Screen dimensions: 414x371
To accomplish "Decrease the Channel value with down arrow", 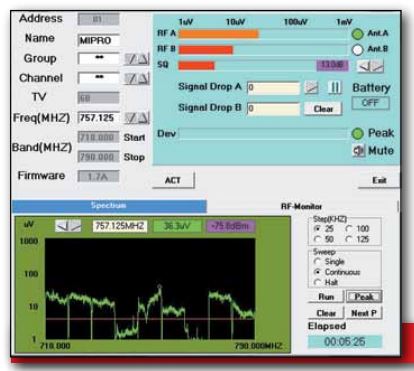I will click(x=131, y=79).
